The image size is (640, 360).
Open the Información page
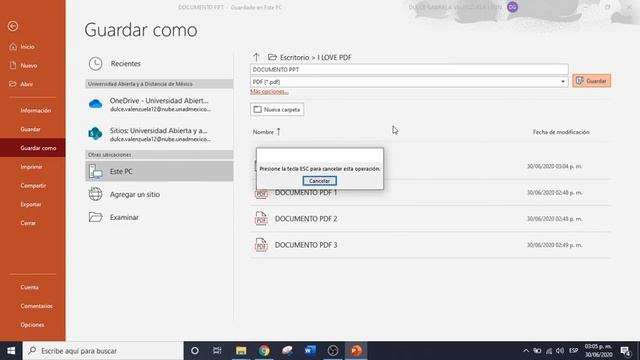(x=36, y=111)
